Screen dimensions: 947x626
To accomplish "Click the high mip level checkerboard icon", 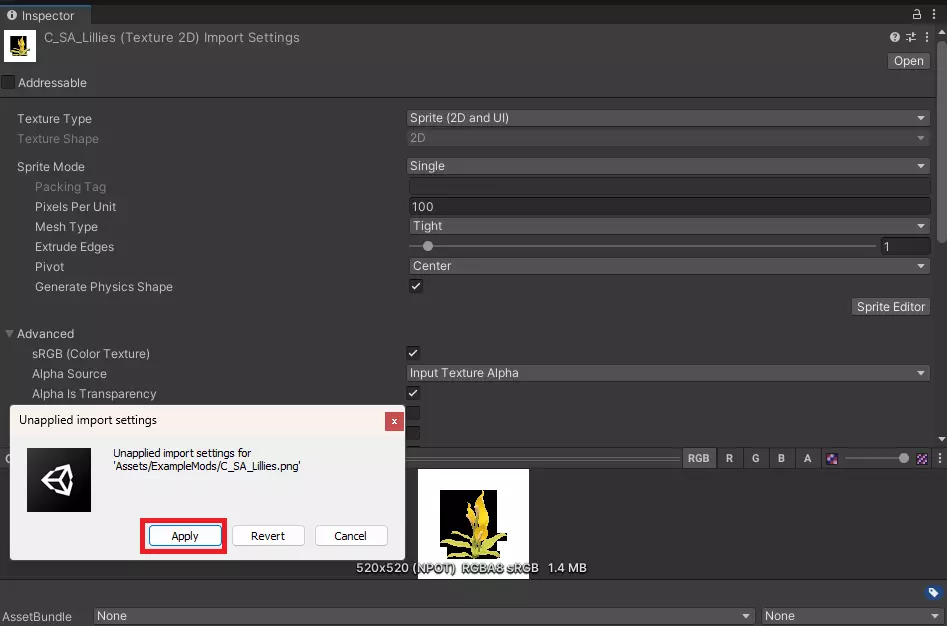I will [x=922, y=459].
